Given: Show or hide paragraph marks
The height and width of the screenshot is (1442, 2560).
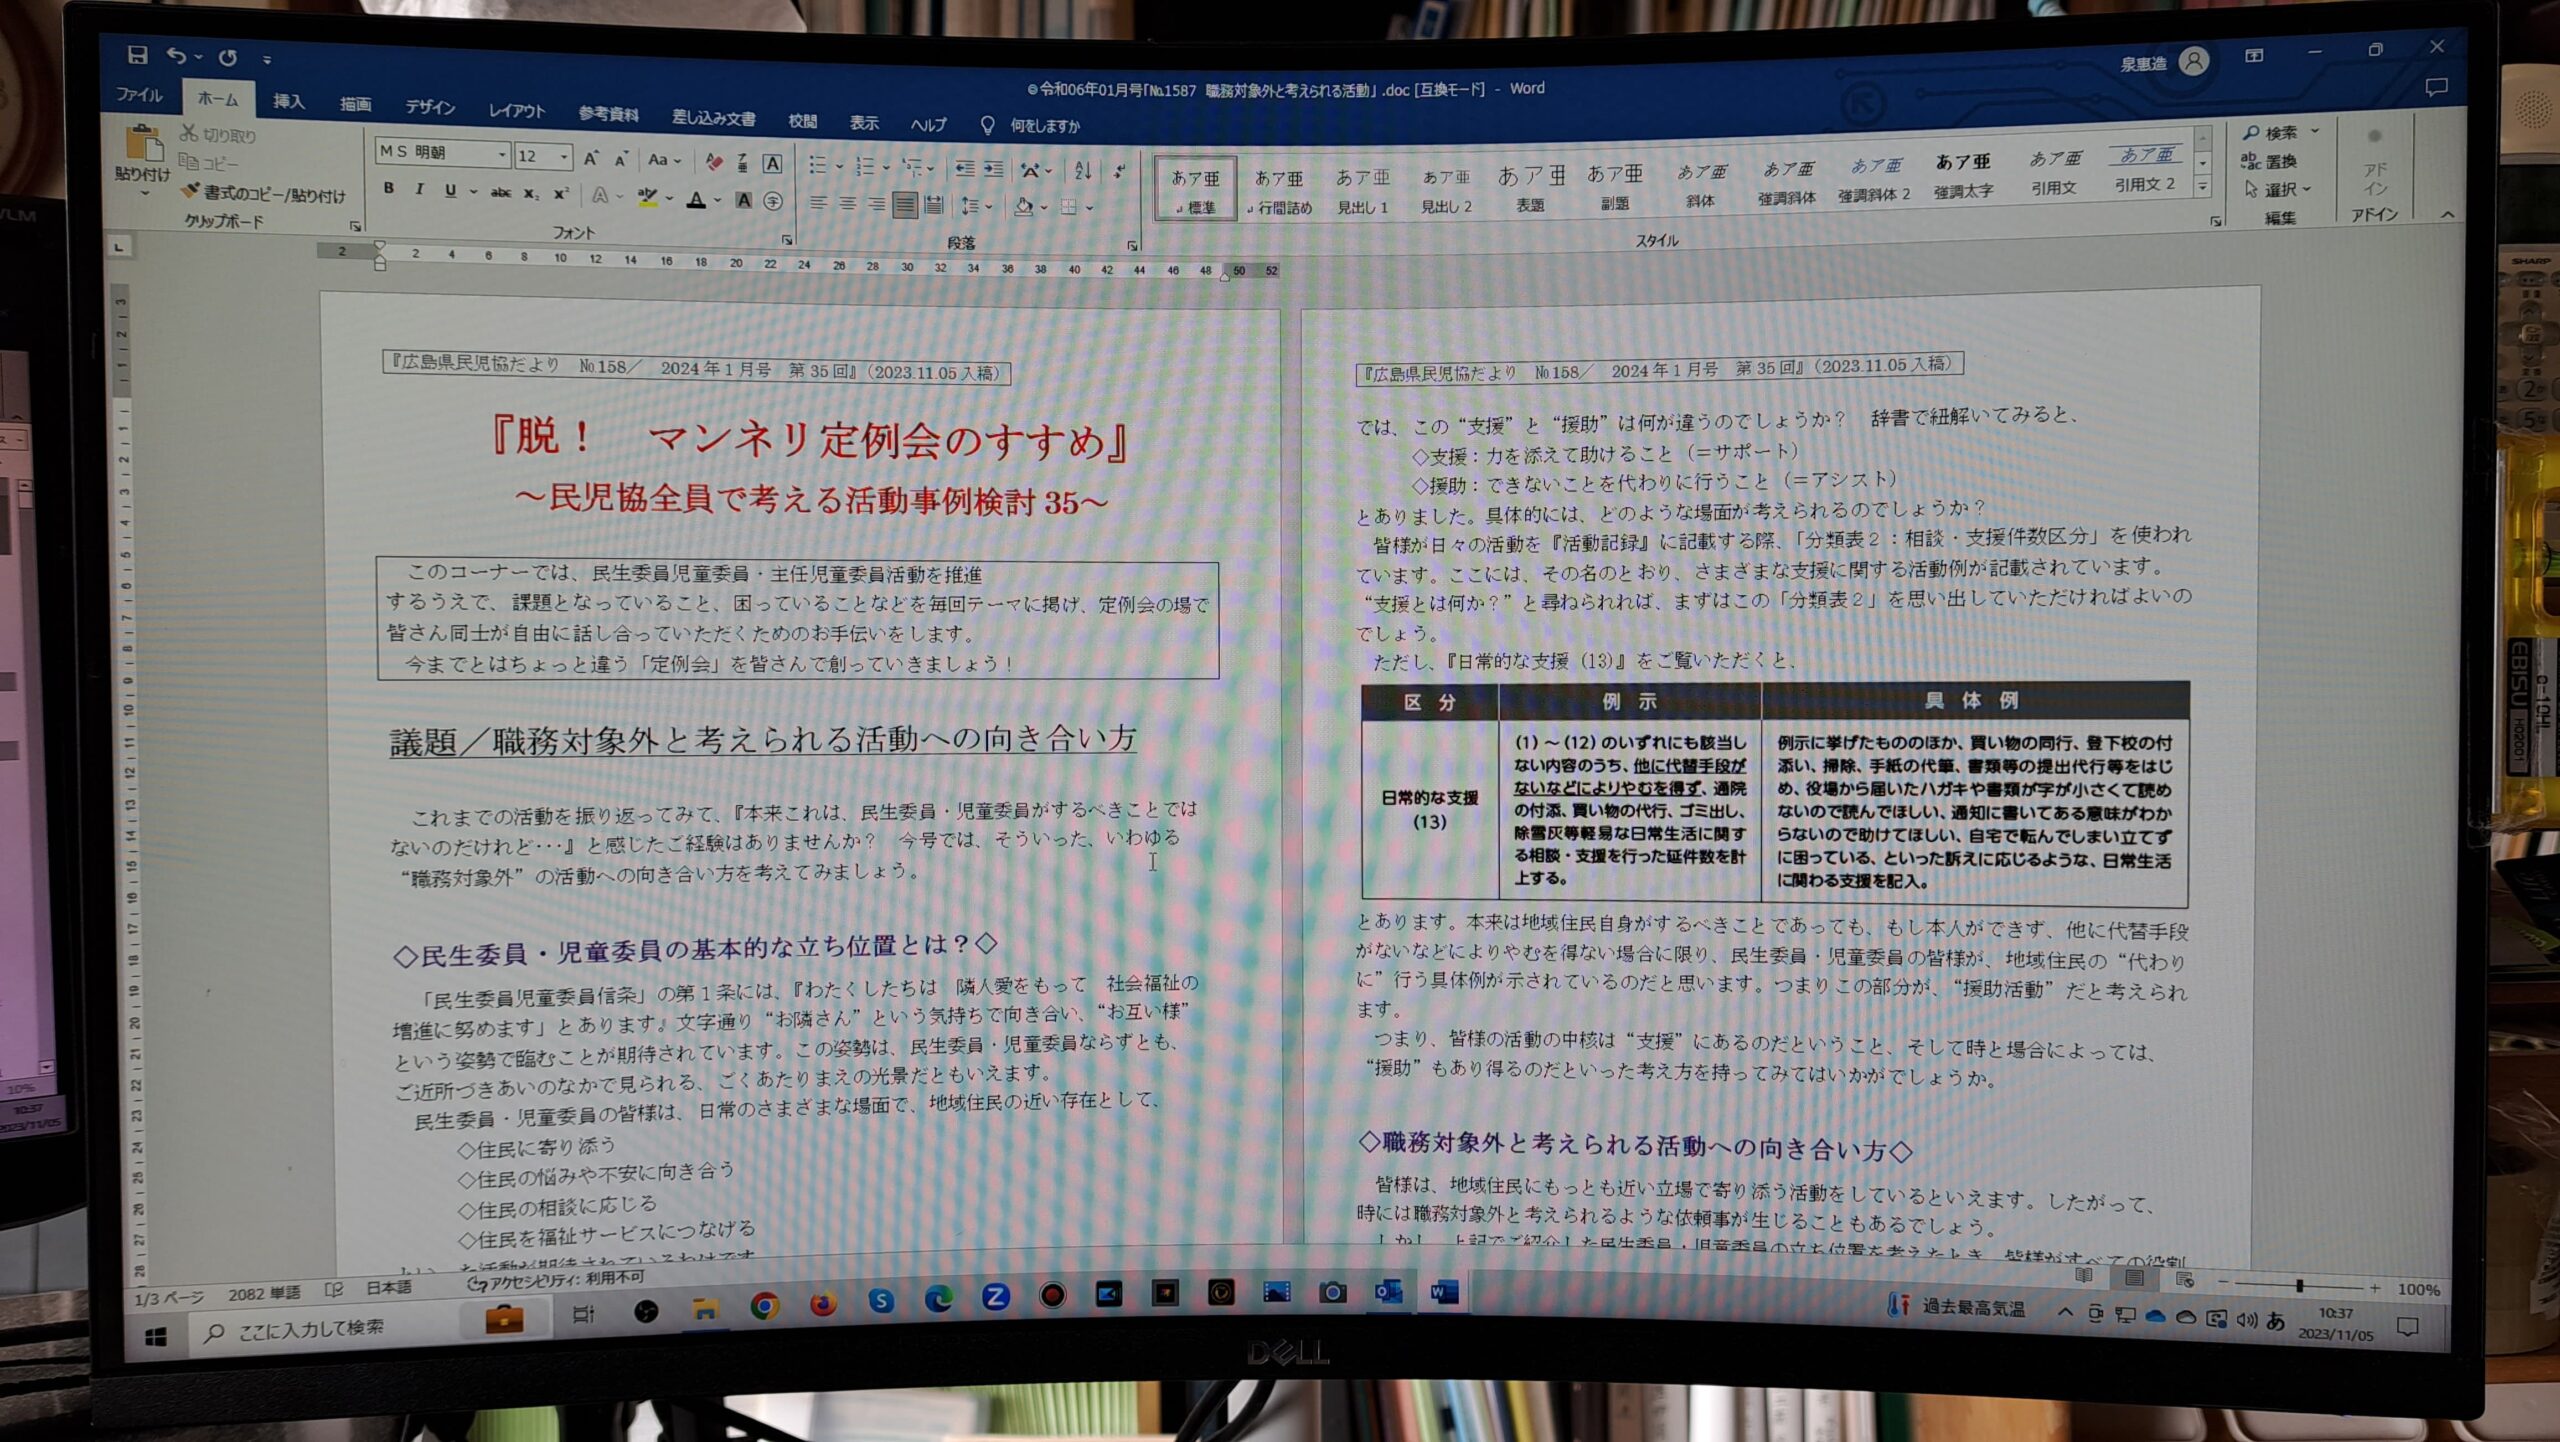Looking at the screenshot, I should 1119,171.
